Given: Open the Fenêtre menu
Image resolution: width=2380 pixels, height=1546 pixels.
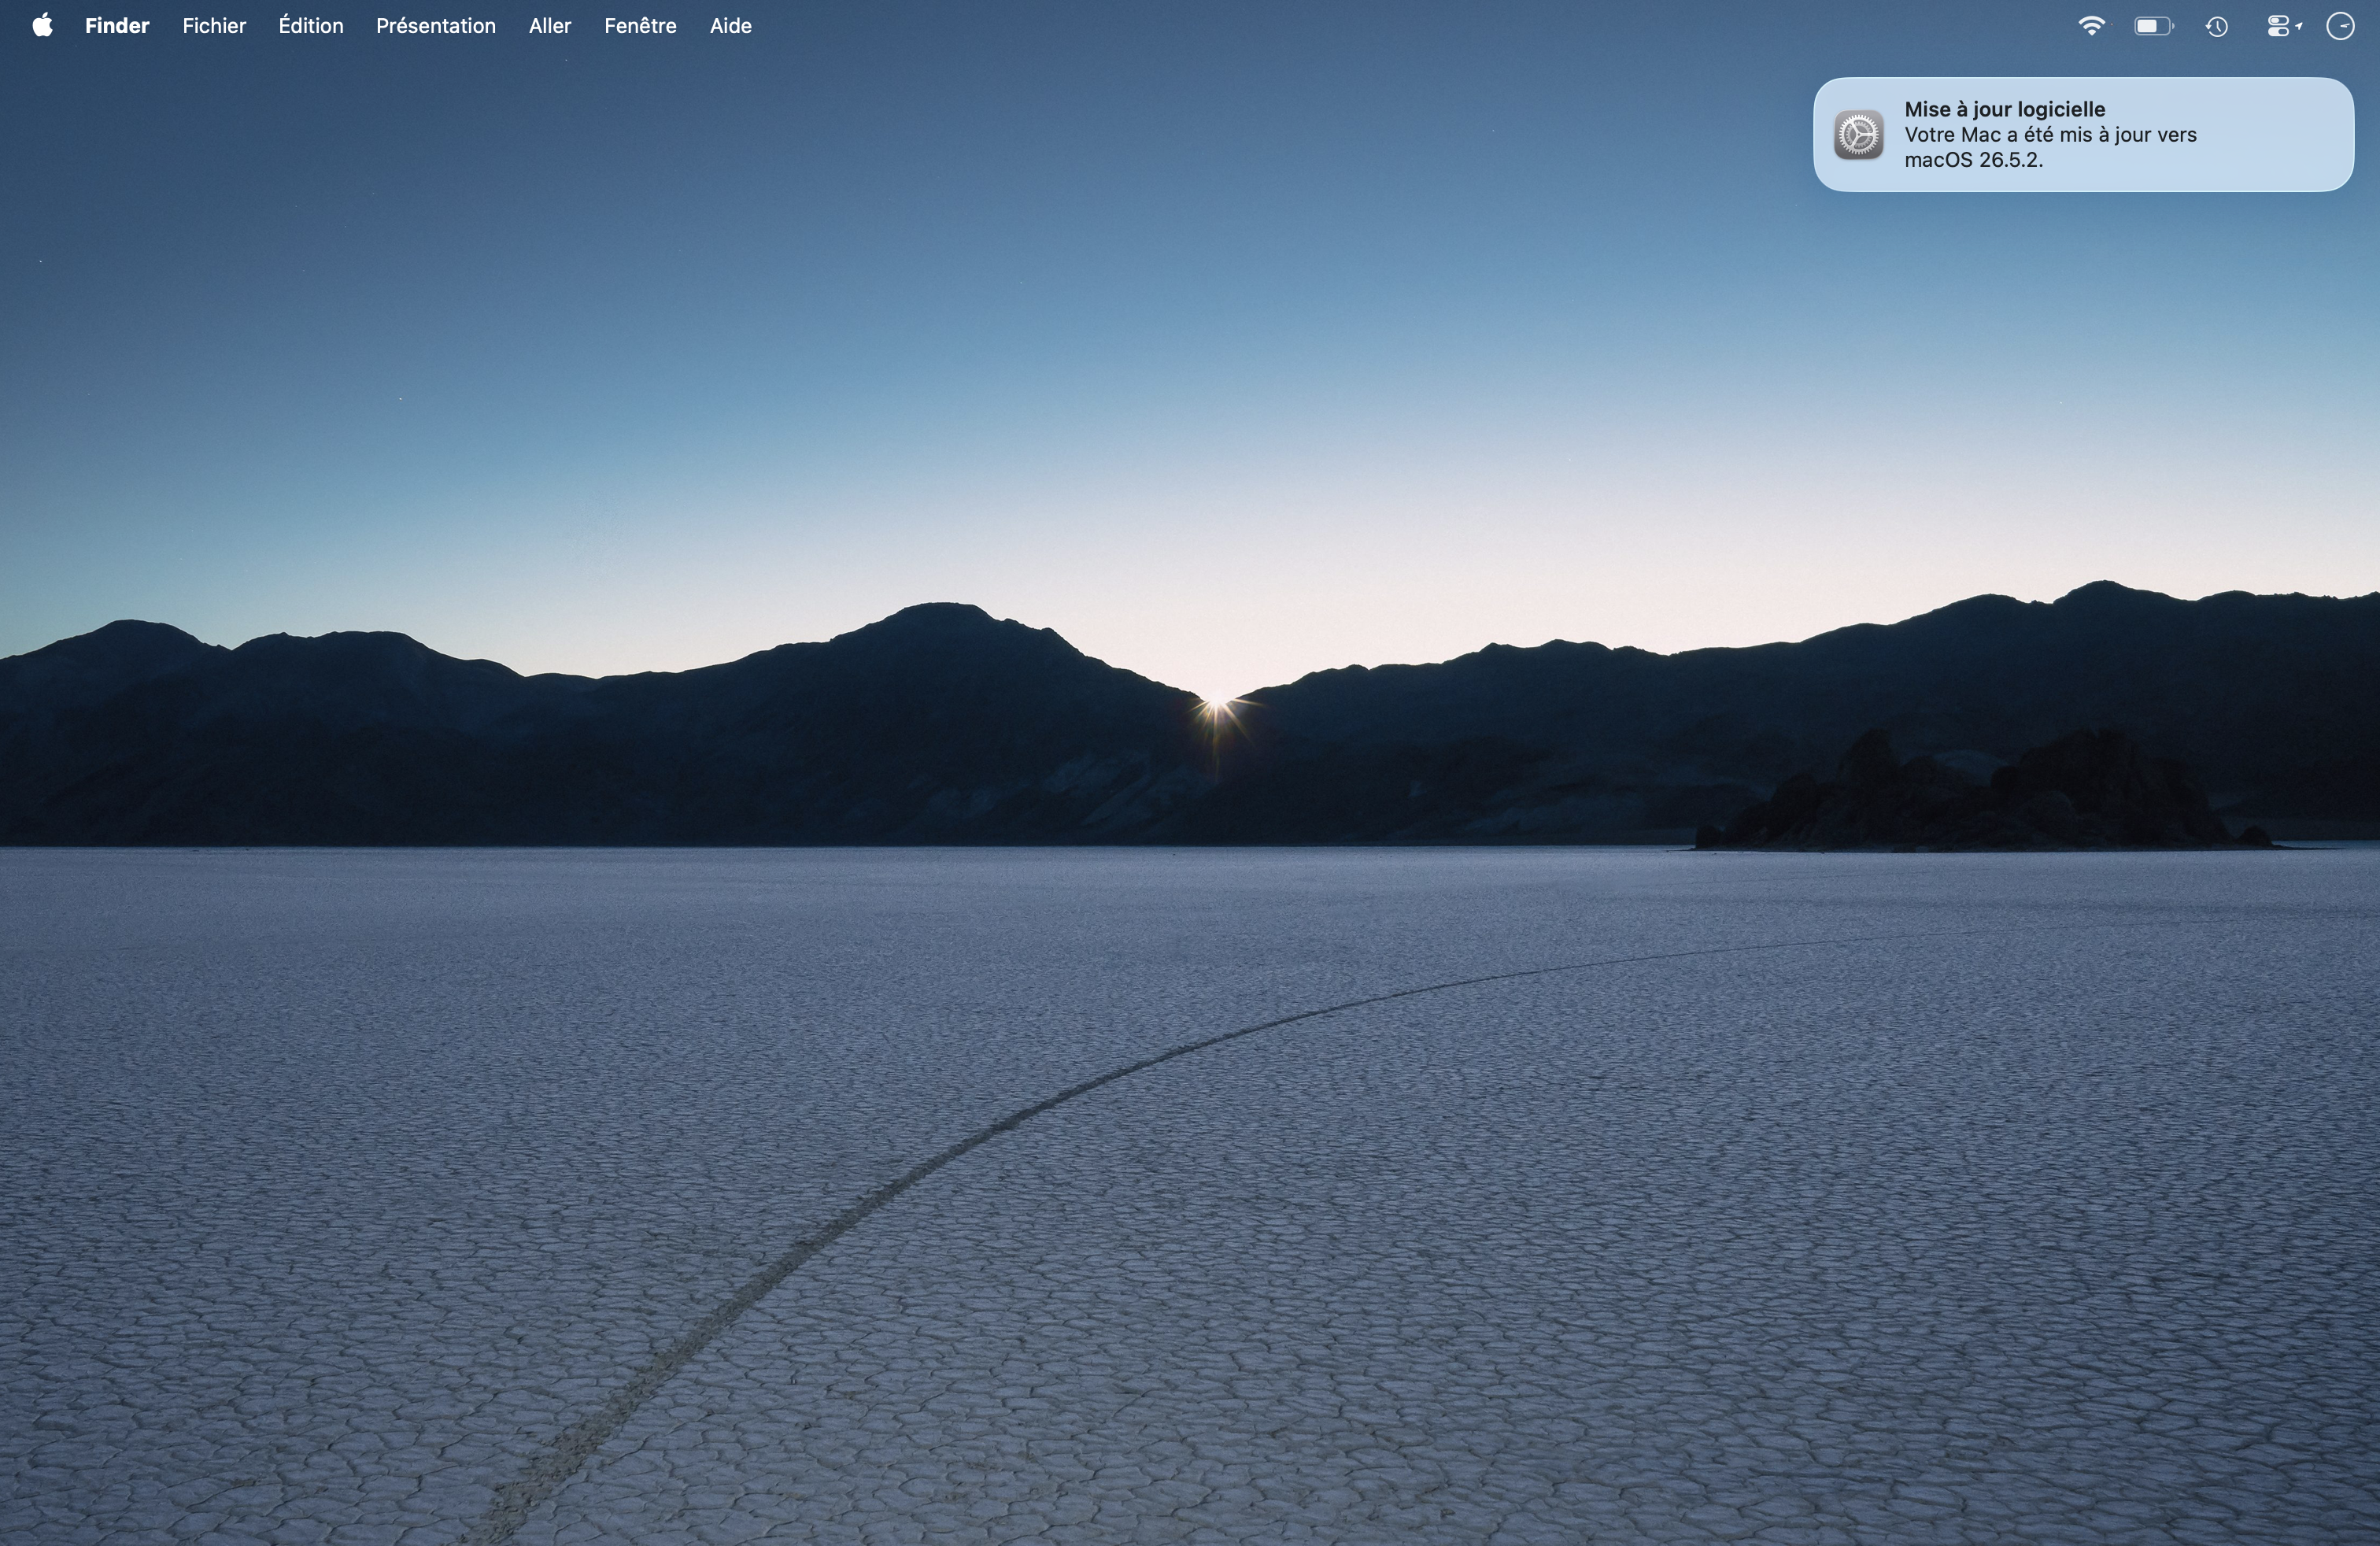Looking at the screenshot, I should 640,26.
